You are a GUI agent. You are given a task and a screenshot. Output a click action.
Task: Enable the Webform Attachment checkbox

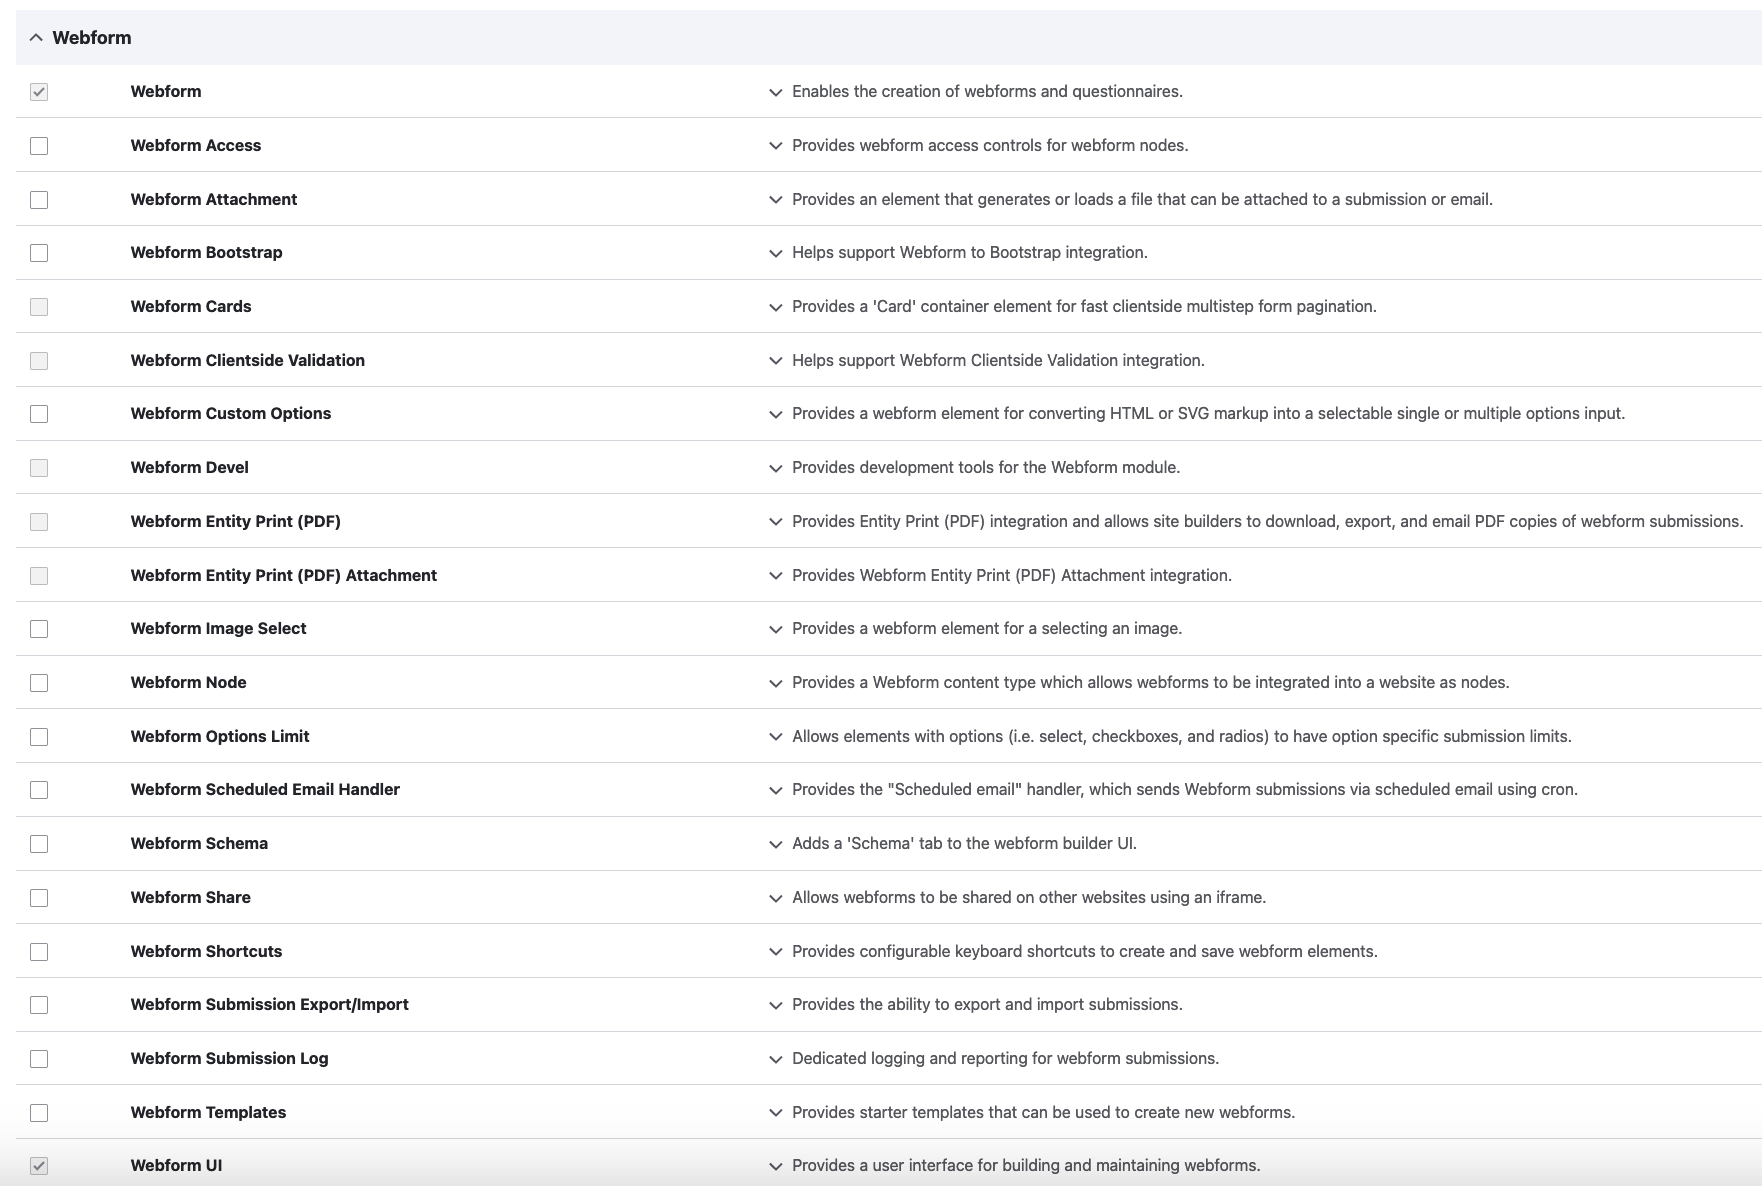coord(39,200)
